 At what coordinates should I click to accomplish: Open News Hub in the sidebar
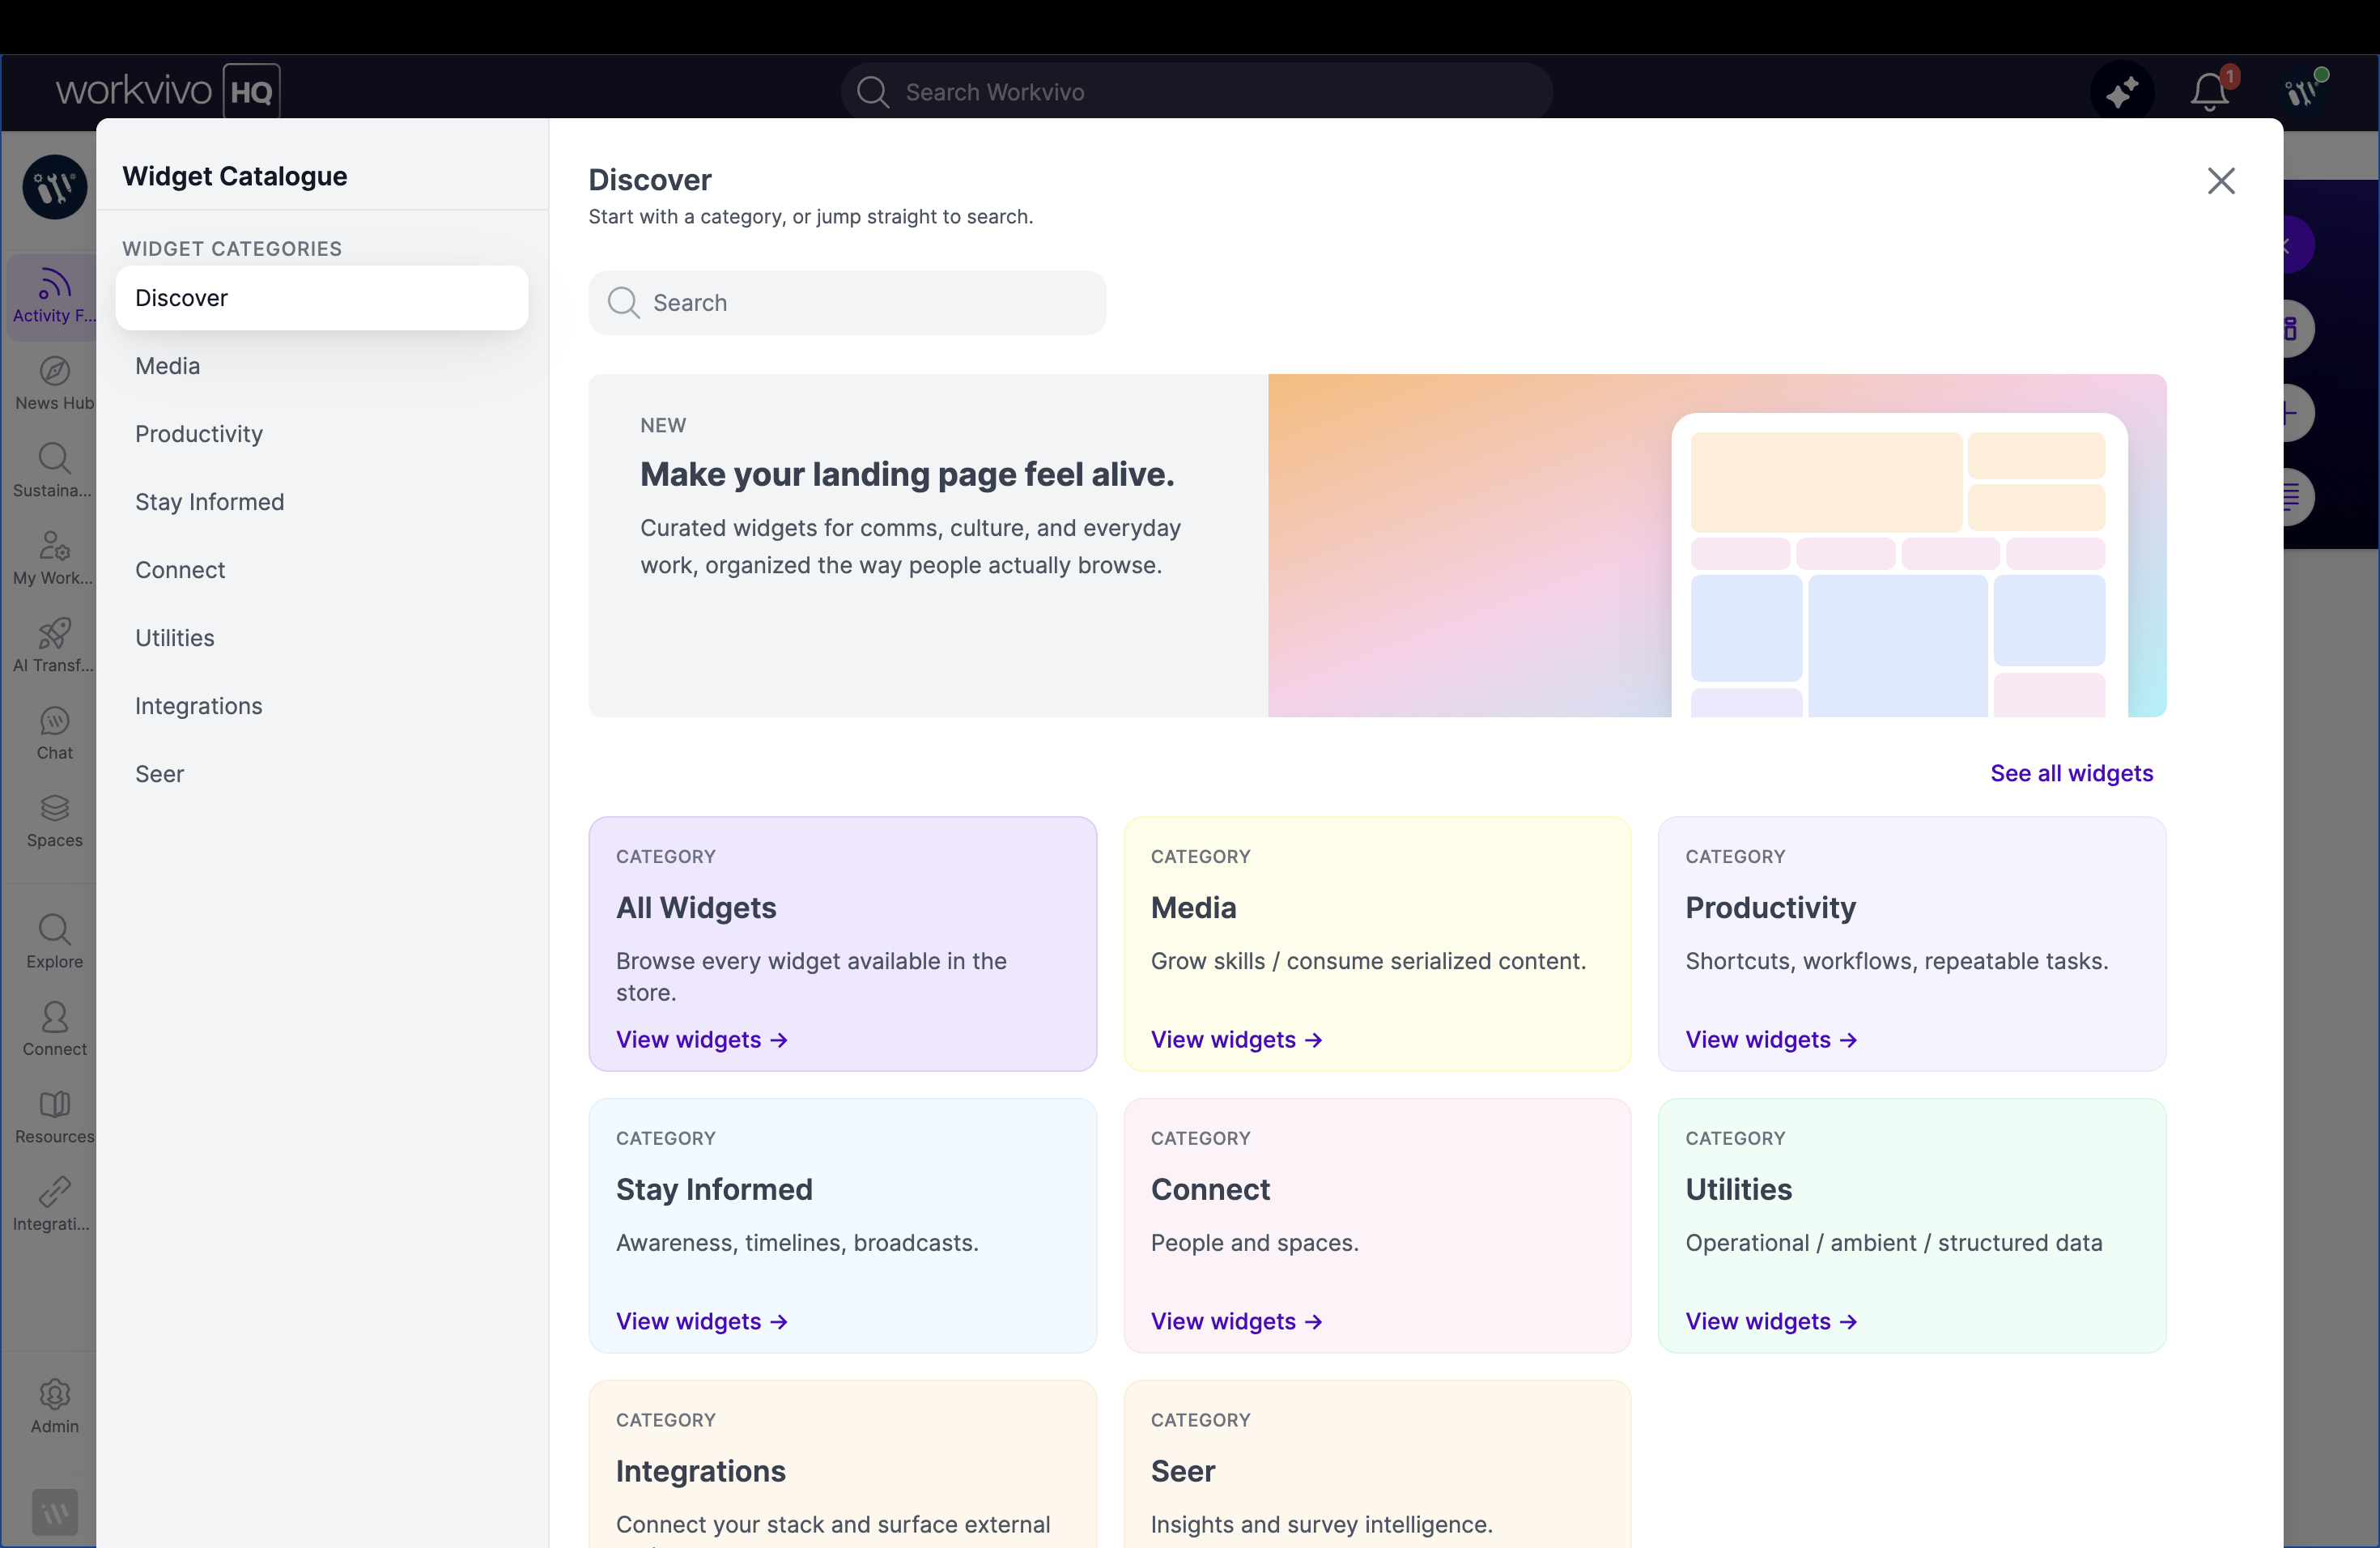pyautogui.click(x=54, y=384)
